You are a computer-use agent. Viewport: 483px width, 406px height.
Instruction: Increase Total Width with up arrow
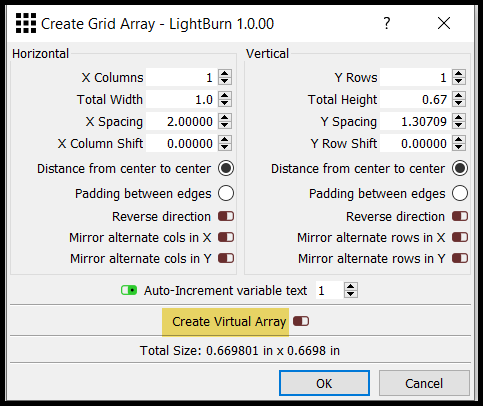click(x=225, y=96)
